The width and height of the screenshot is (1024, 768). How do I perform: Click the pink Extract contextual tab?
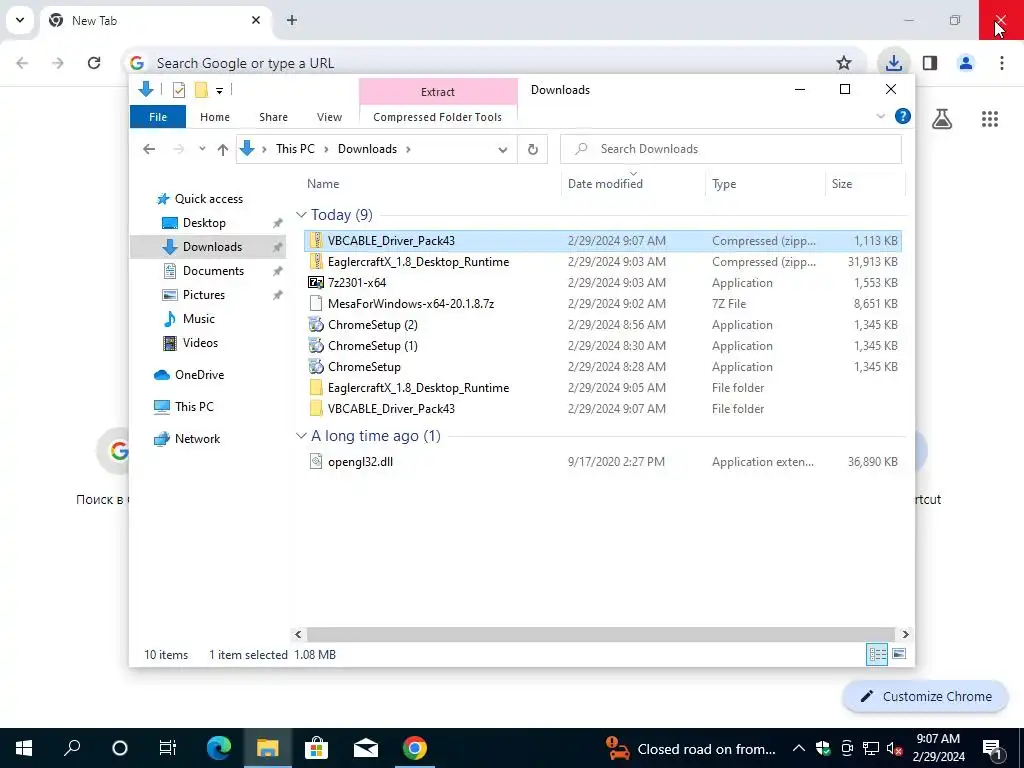438,91
